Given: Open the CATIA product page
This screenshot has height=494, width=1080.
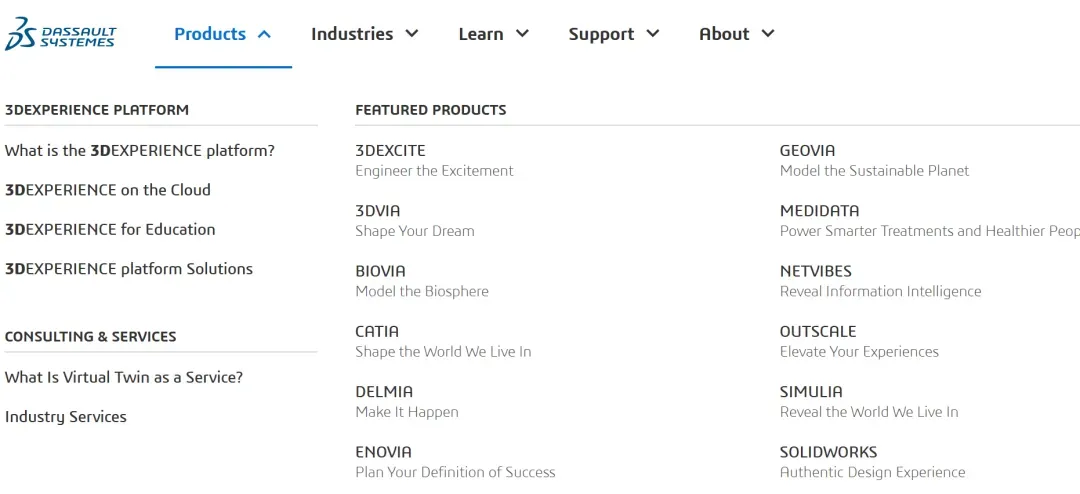Looking at the screenshot, I should 377,331.
